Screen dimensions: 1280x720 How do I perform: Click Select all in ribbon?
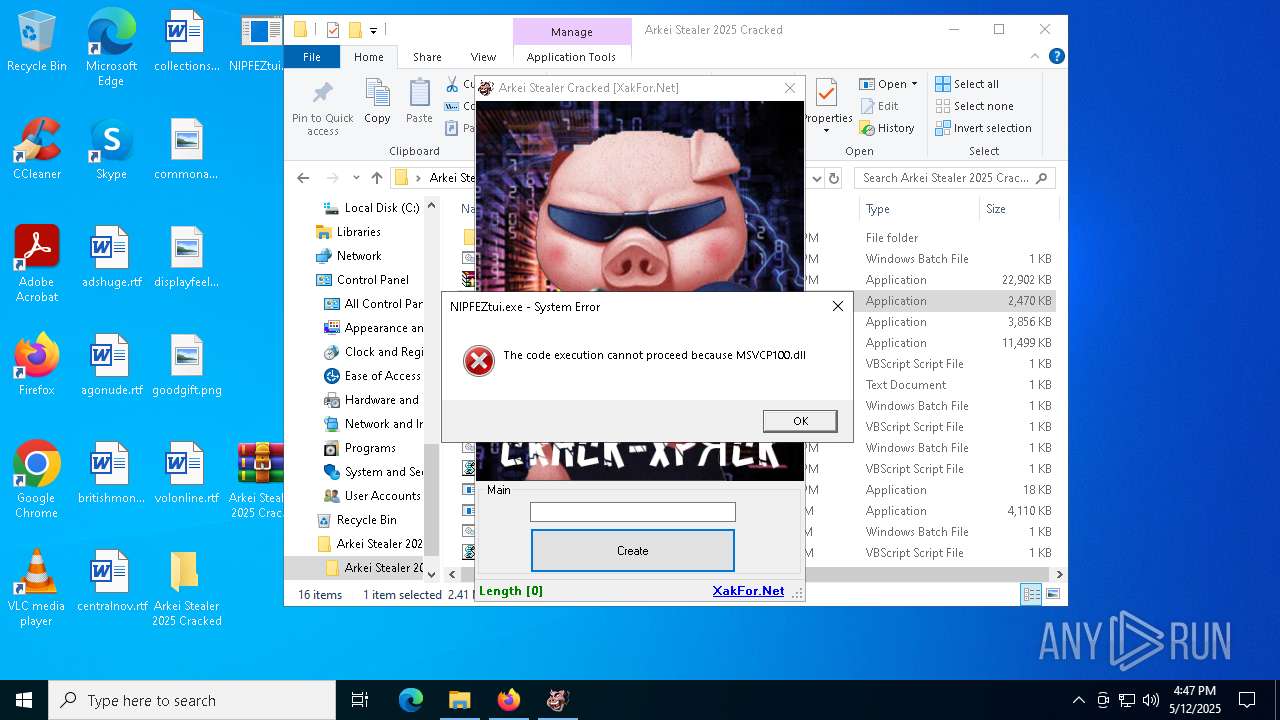point(967,84)
